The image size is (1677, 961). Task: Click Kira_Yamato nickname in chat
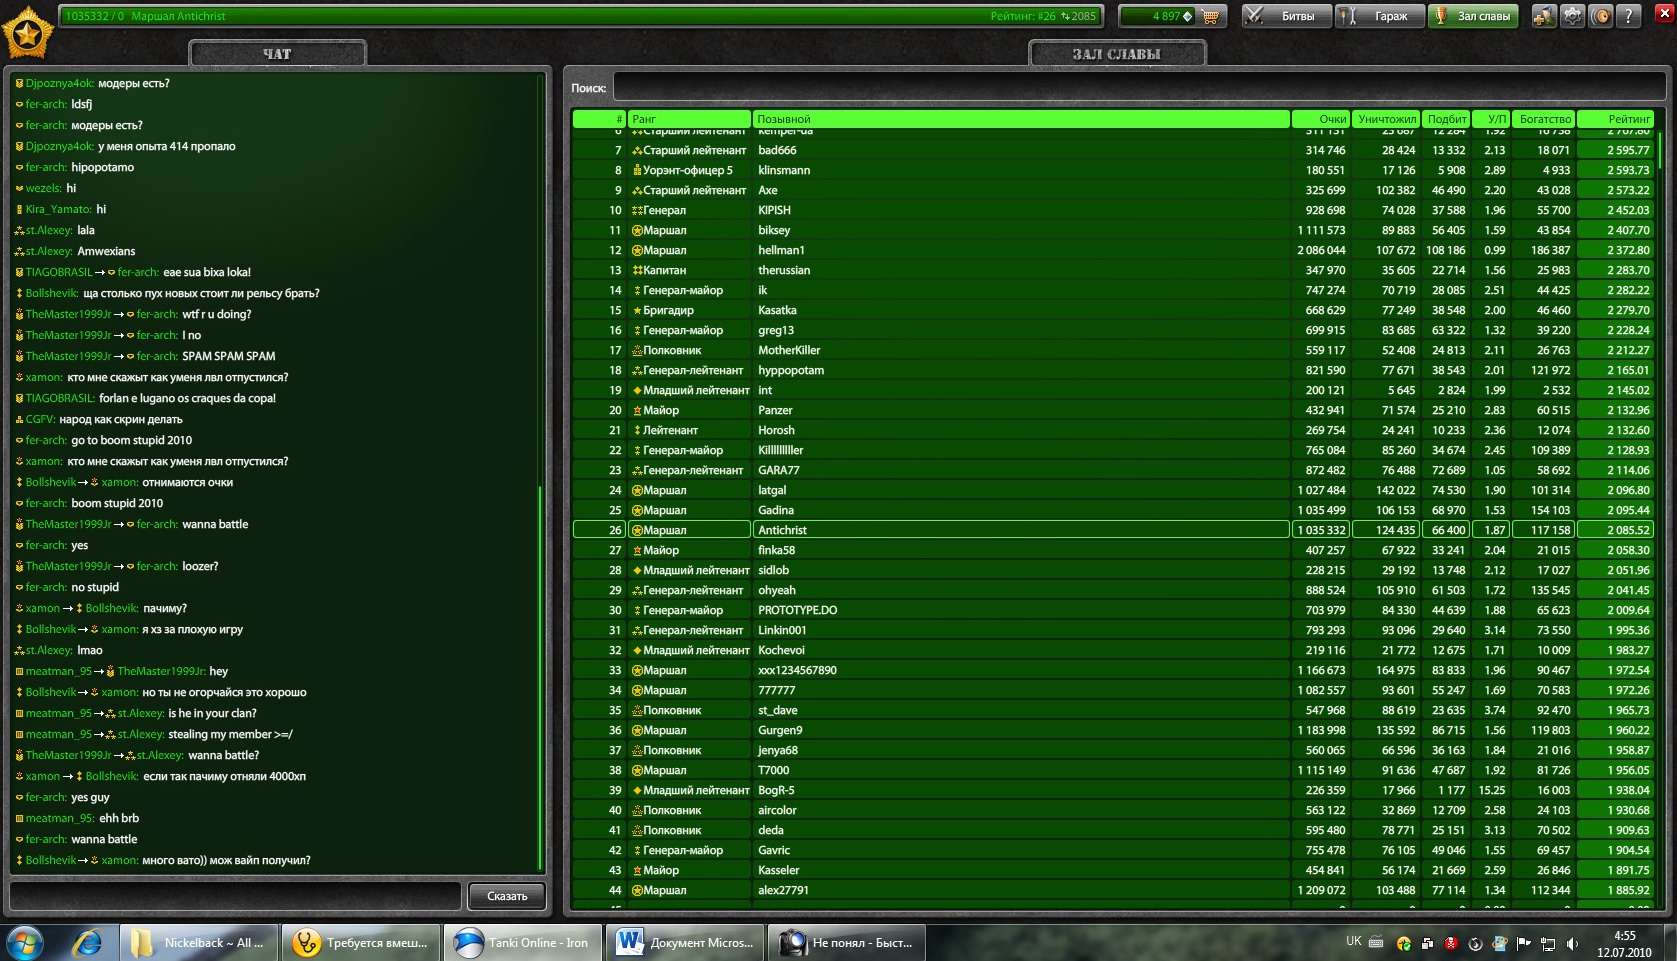[58, 209]
